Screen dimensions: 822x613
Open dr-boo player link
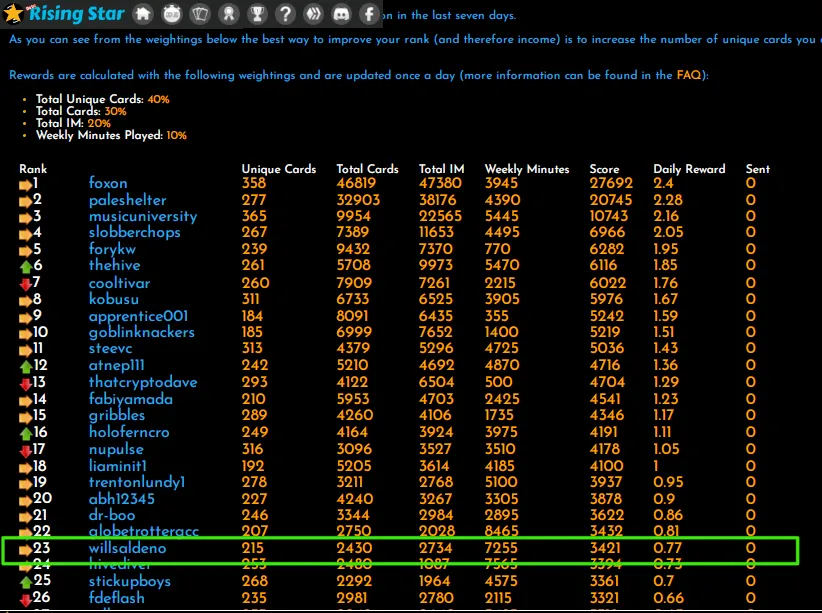click(112, 515)
